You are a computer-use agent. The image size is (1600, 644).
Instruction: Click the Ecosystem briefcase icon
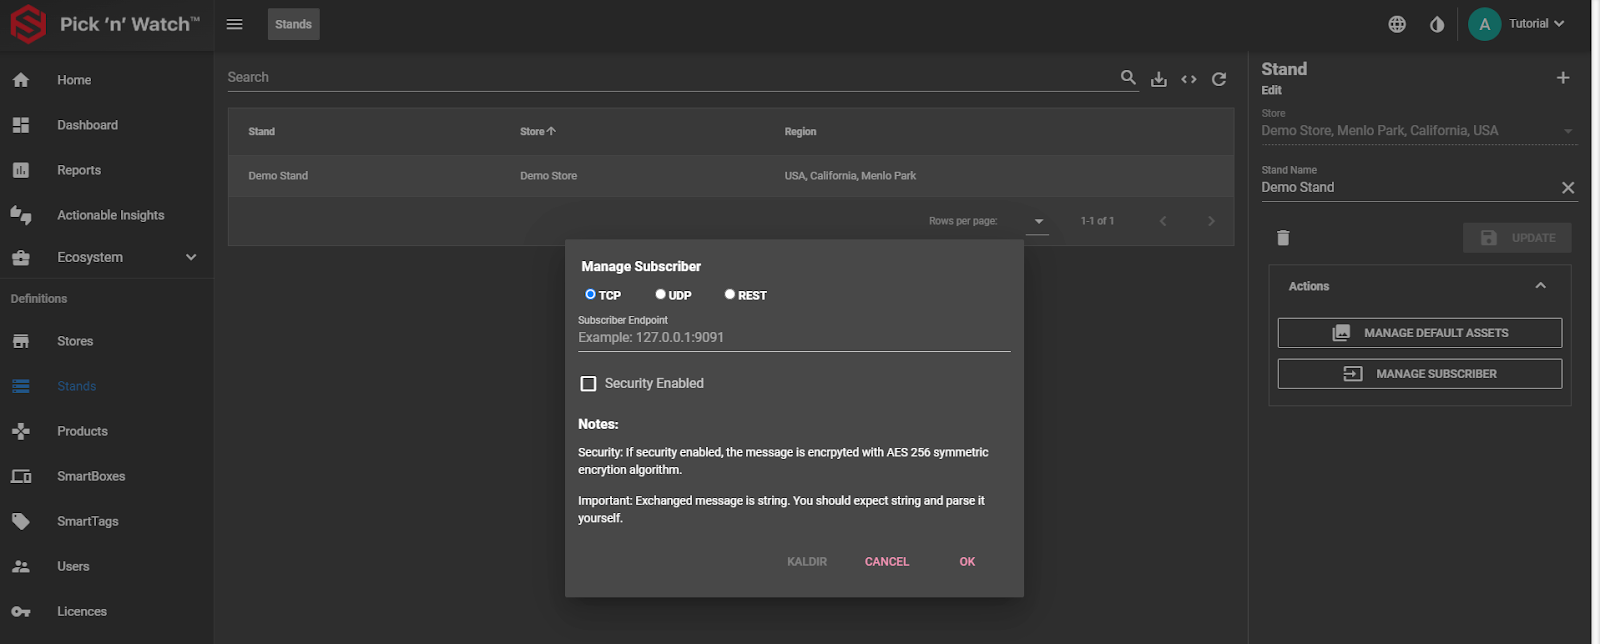21,257
